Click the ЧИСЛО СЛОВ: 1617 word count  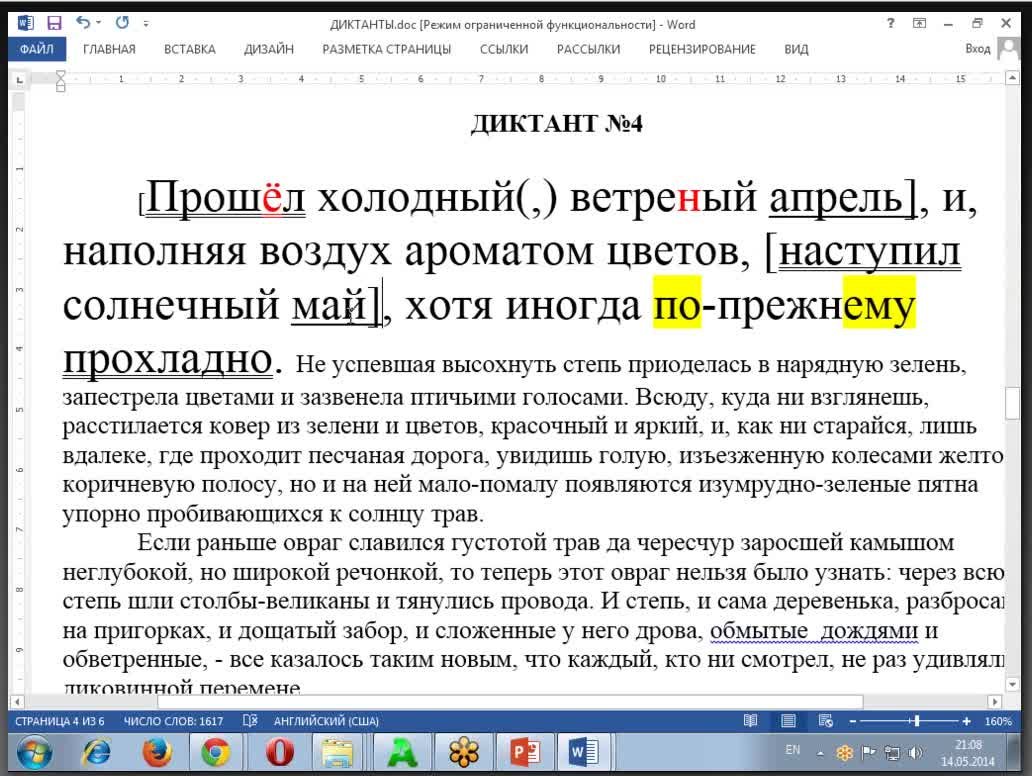coord(173,721)
